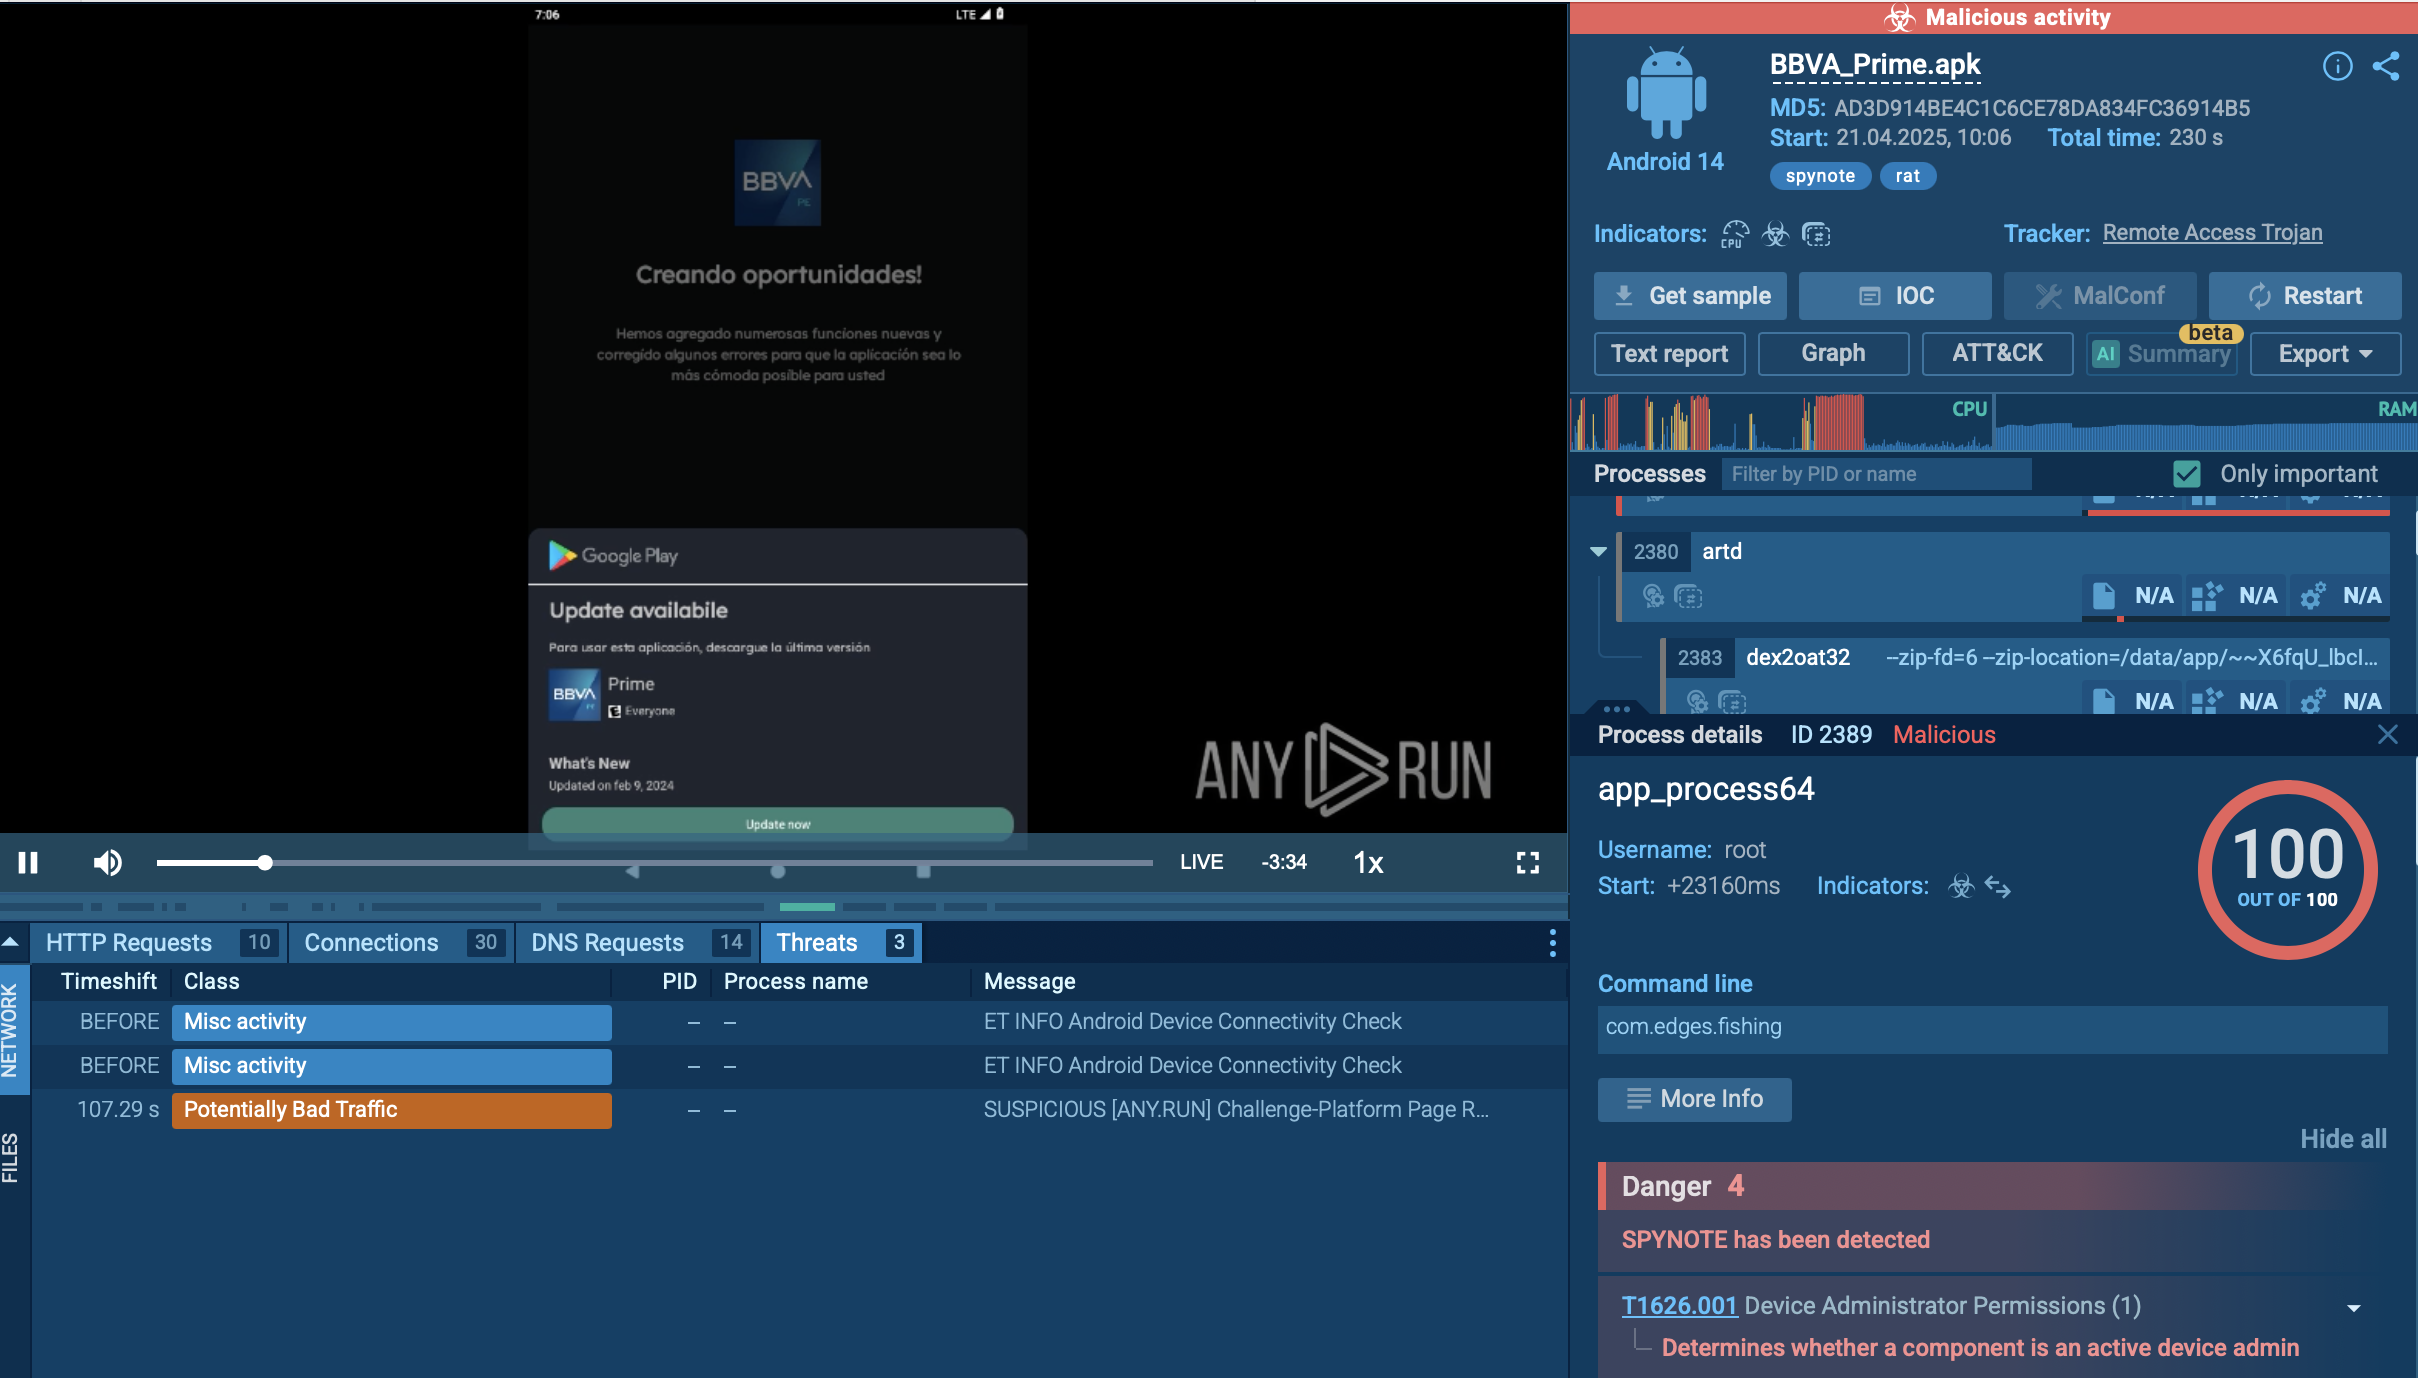Collapse the artd process tree node

pos(1598,551)
